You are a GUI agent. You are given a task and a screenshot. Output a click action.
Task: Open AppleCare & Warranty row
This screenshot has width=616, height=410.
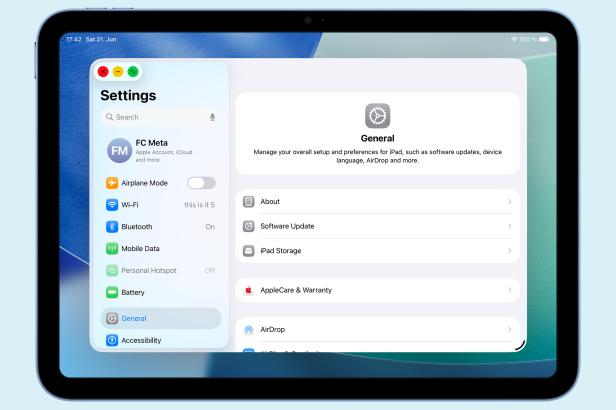(378, 290)
